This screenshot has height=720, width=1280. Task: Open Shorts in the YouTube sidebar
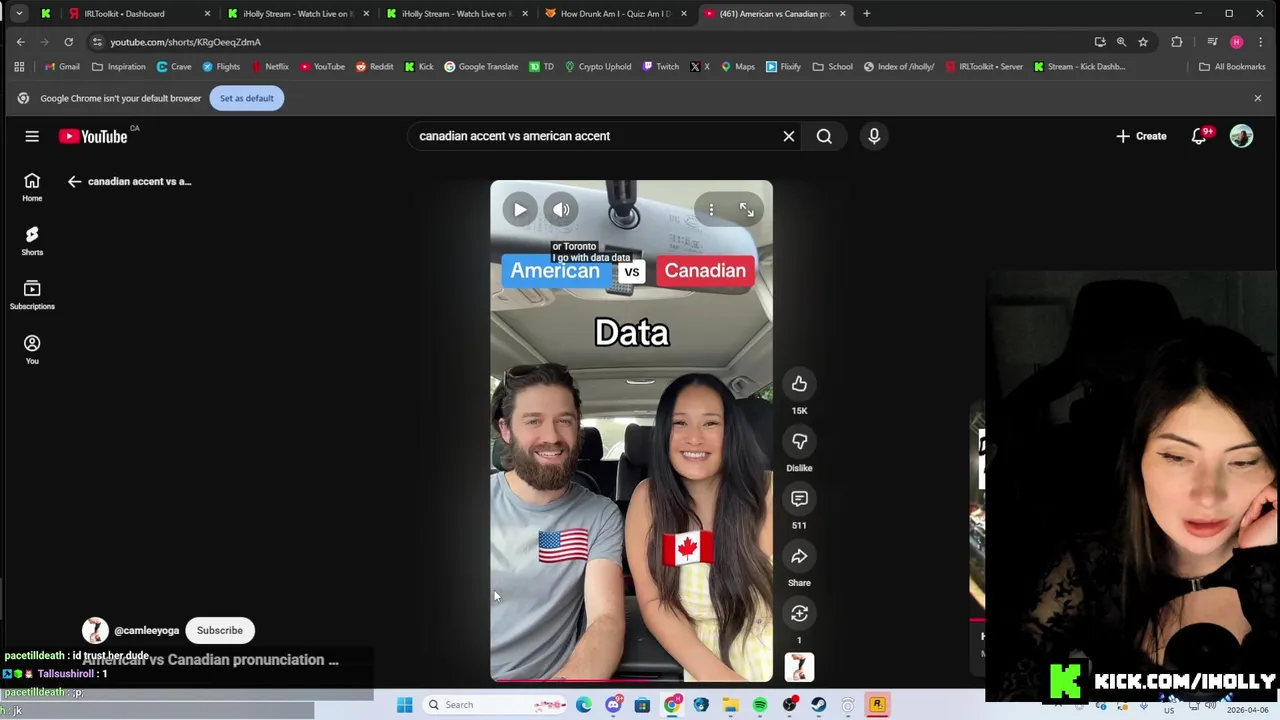[32, 240]
